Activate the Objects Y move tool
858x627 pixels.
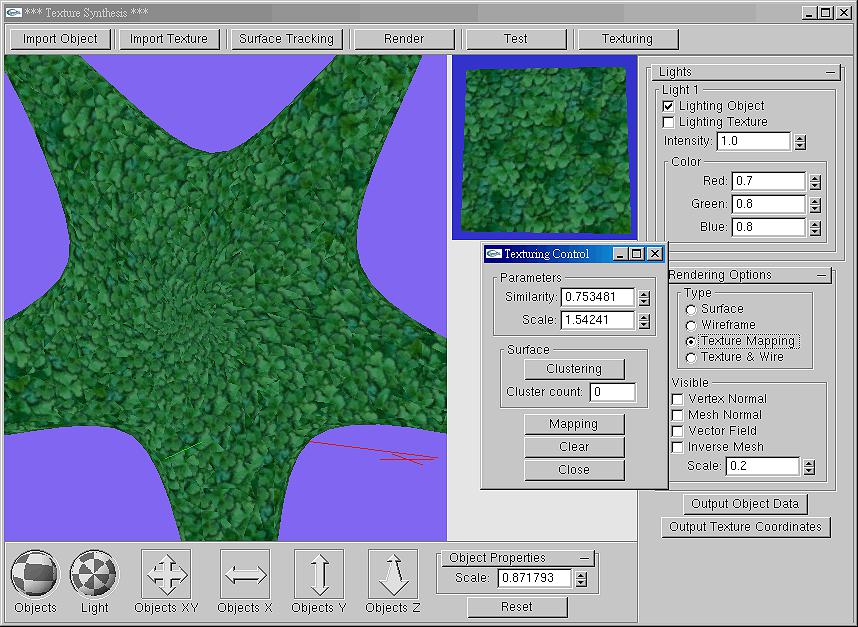pyautogui.click(x=319, y=574)
